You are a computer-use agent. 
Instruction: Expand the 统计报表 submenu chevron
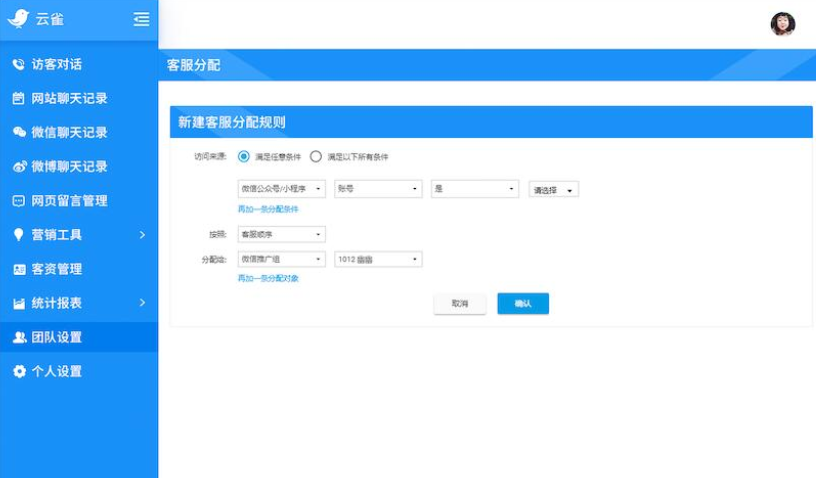coord(142,303)
